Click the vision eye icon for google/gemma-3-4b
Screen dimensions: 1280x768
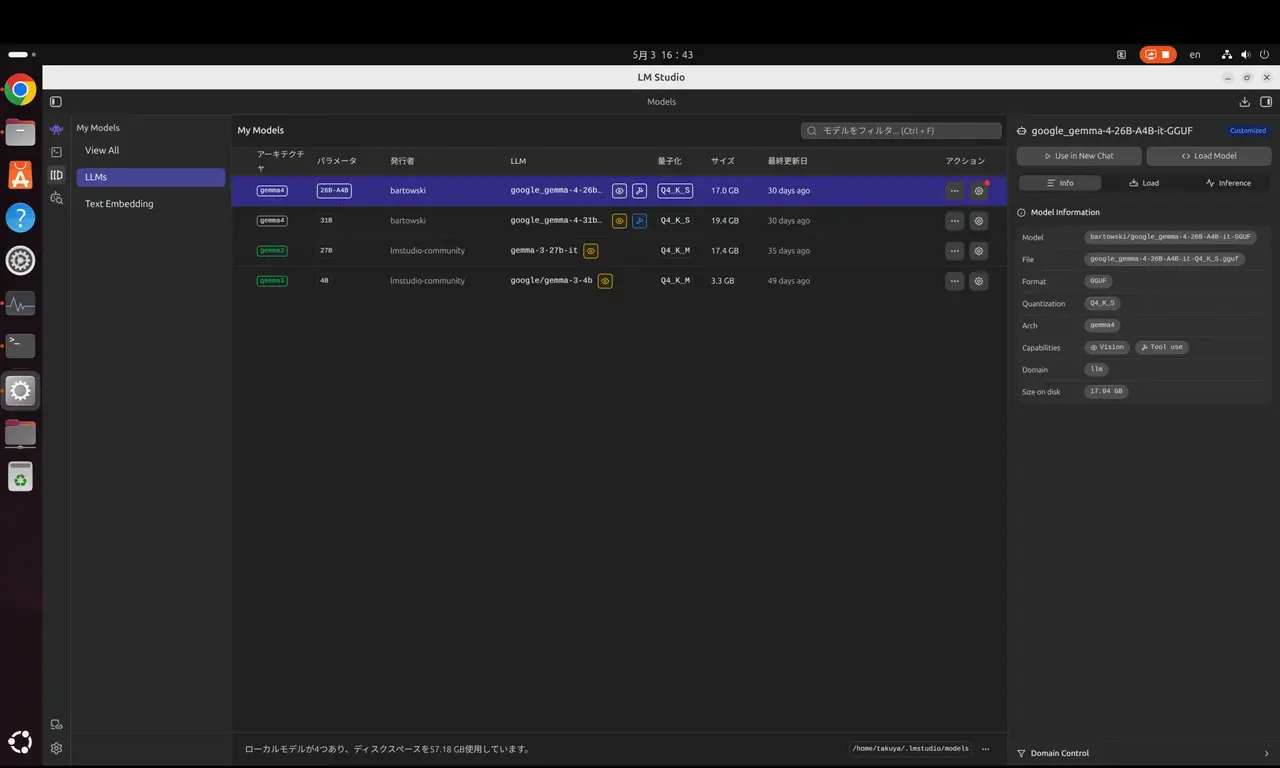pyautogui.click(x=605, y=281)
